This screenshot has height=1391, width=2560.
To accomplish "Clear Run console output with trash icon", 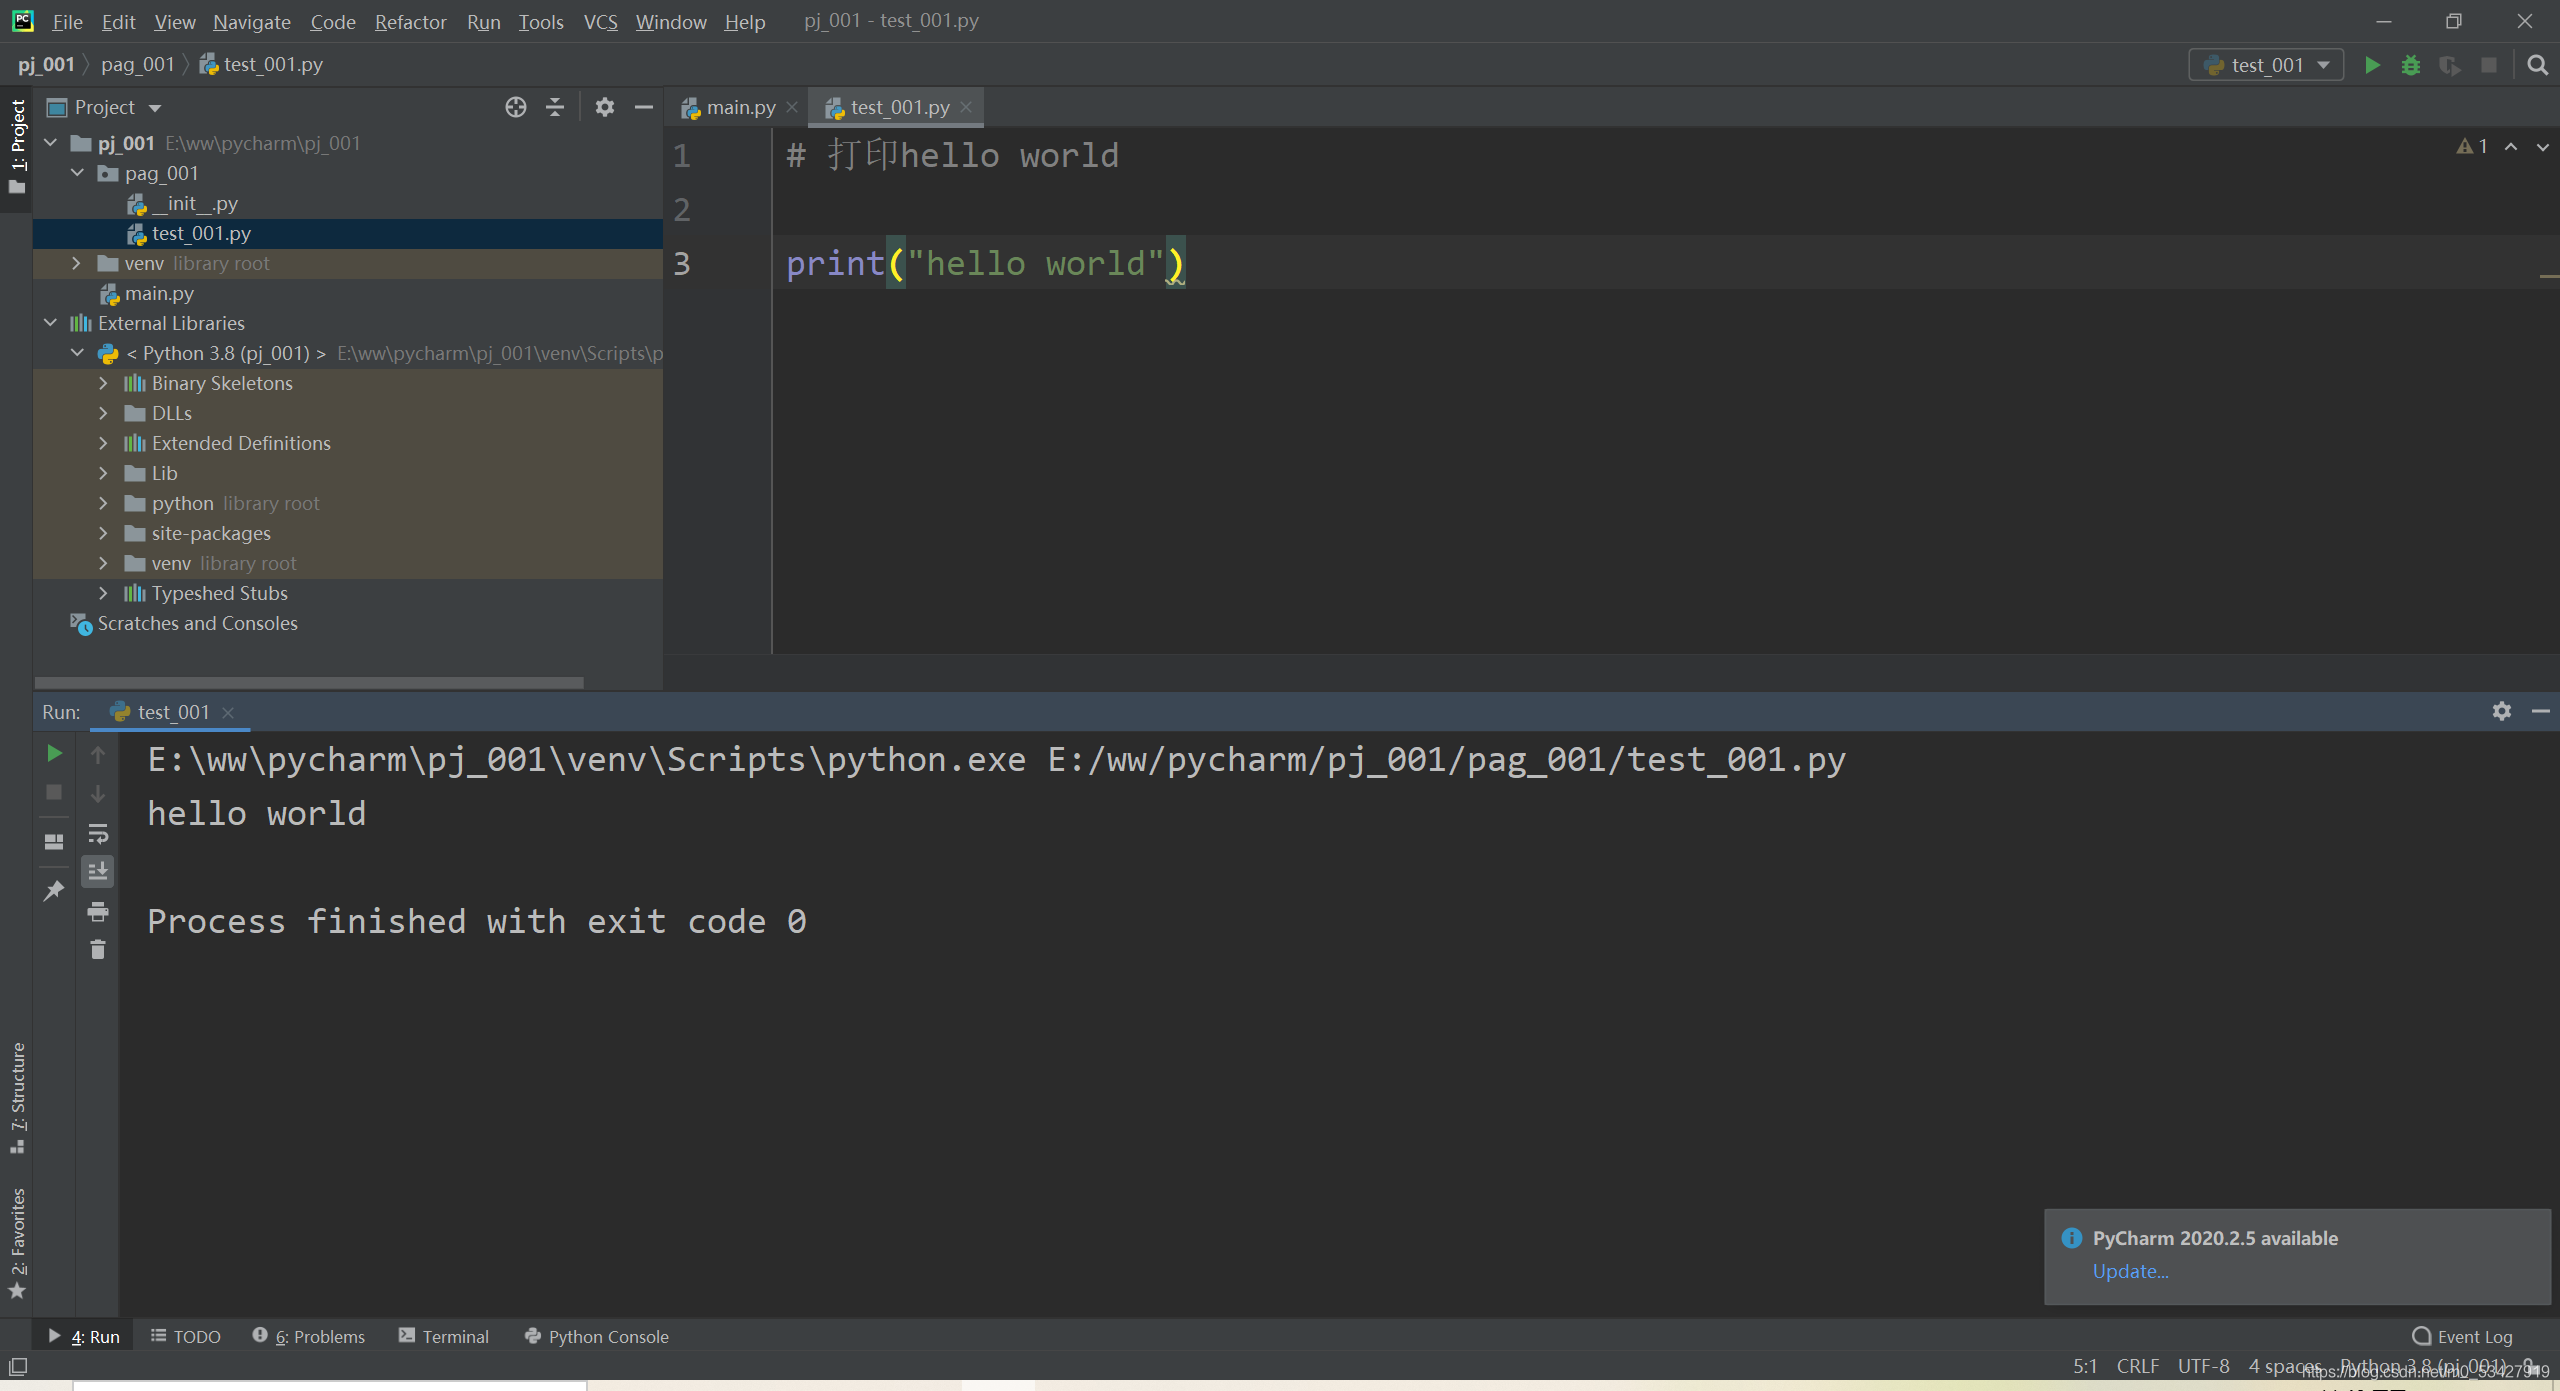I will [x=97, y=949].
